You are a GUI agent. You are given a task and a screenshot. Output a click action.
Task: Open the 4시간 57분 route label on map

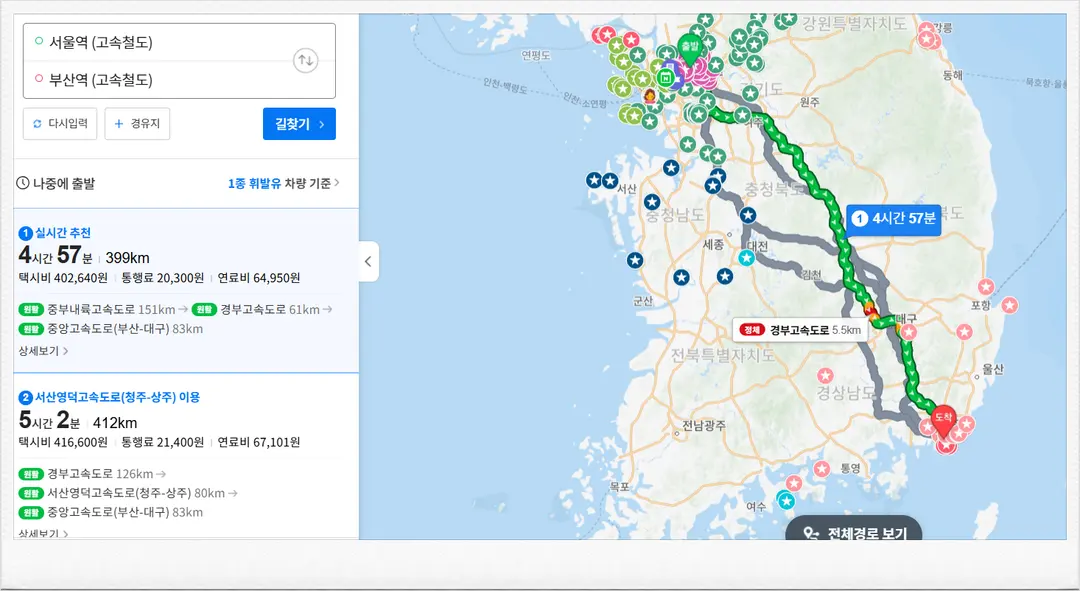(893, 219)
